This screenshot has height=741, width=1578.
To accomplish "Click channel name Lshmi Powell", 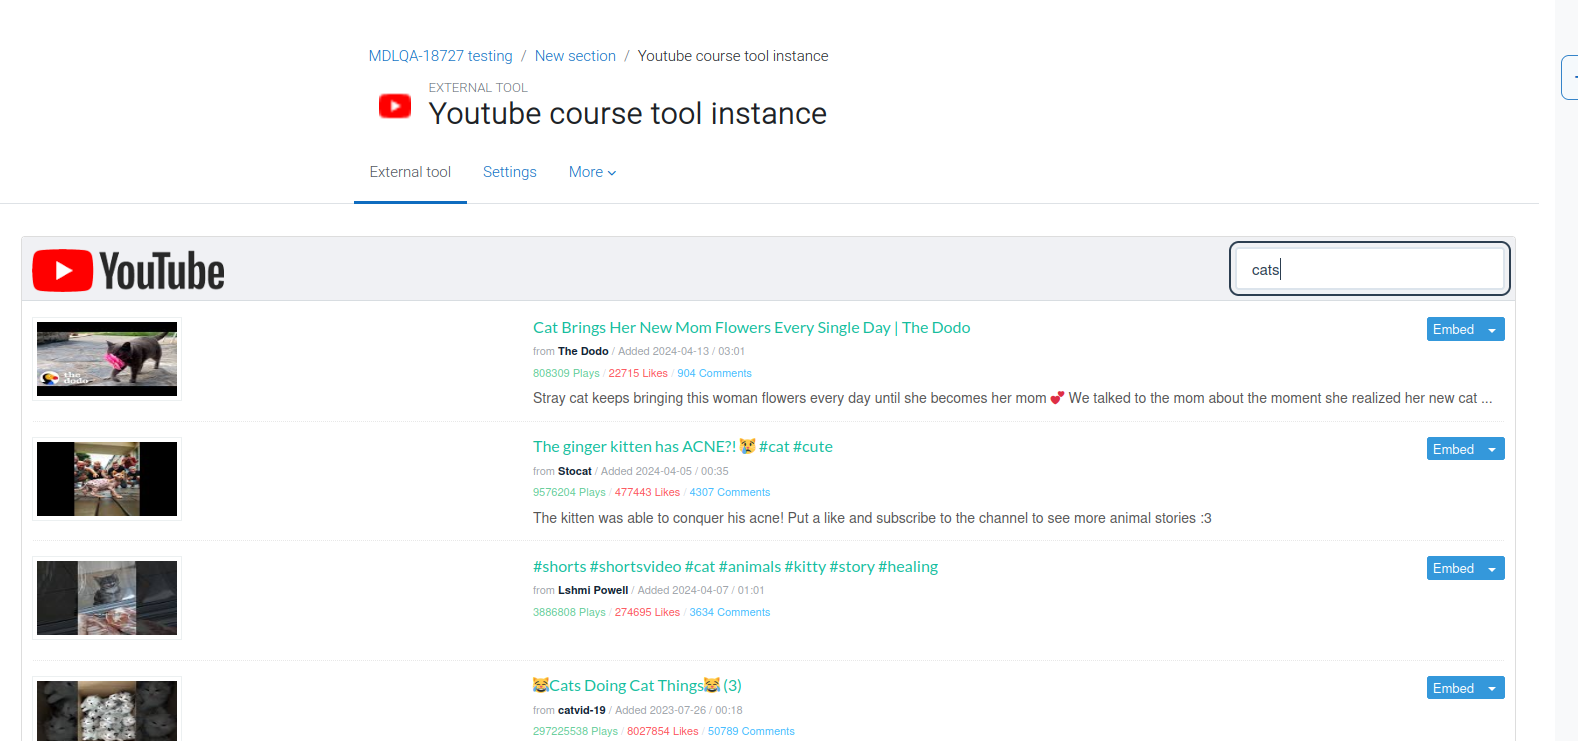I will click(x=593, y=591).
